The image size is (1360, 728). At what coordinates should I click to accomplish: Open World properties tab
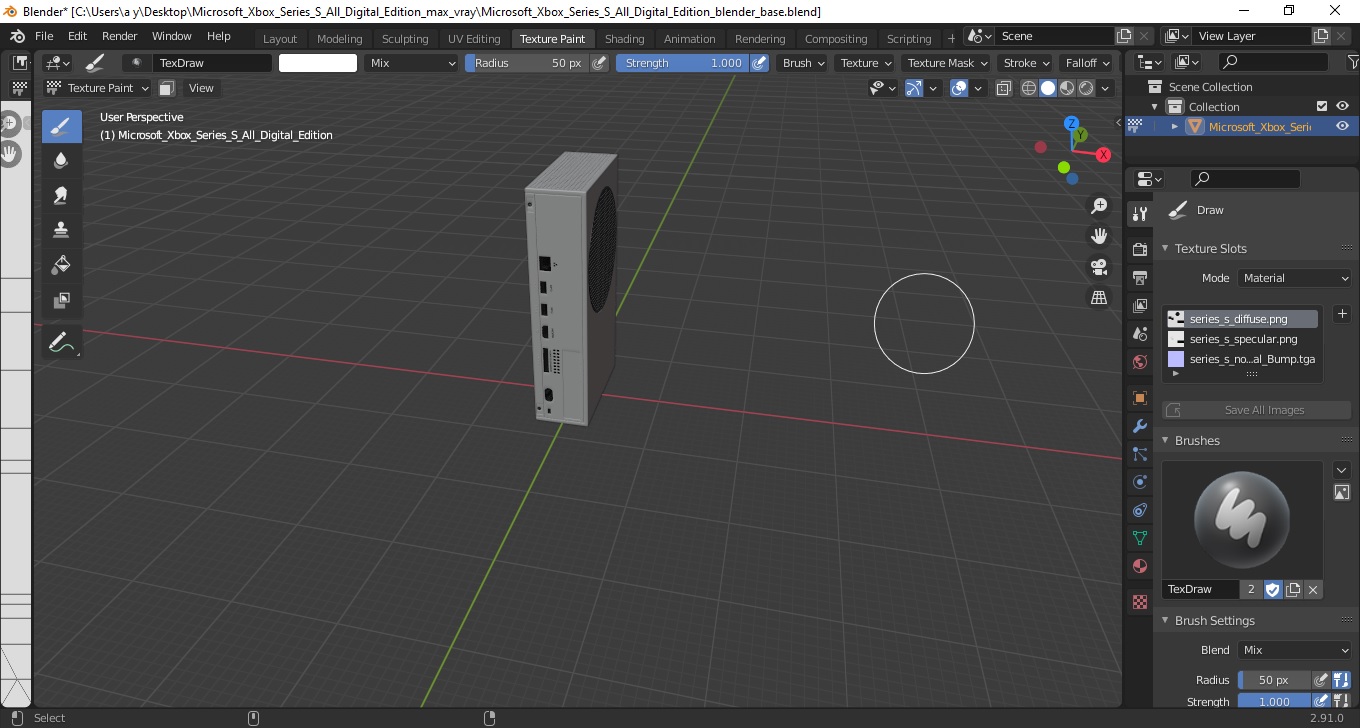(1139, 362)
